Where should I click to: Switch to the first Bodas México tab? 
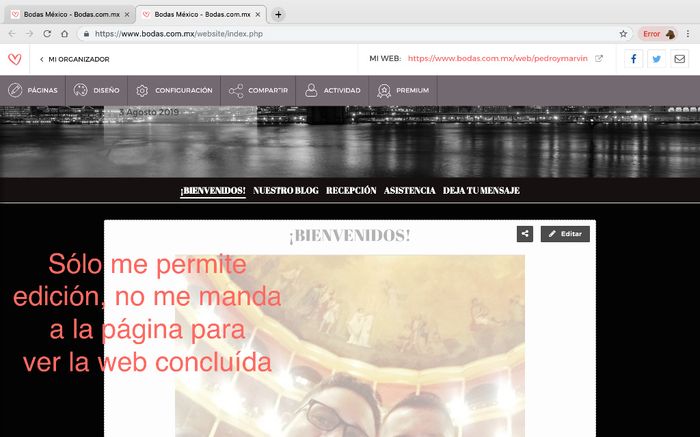click(69, 14)
